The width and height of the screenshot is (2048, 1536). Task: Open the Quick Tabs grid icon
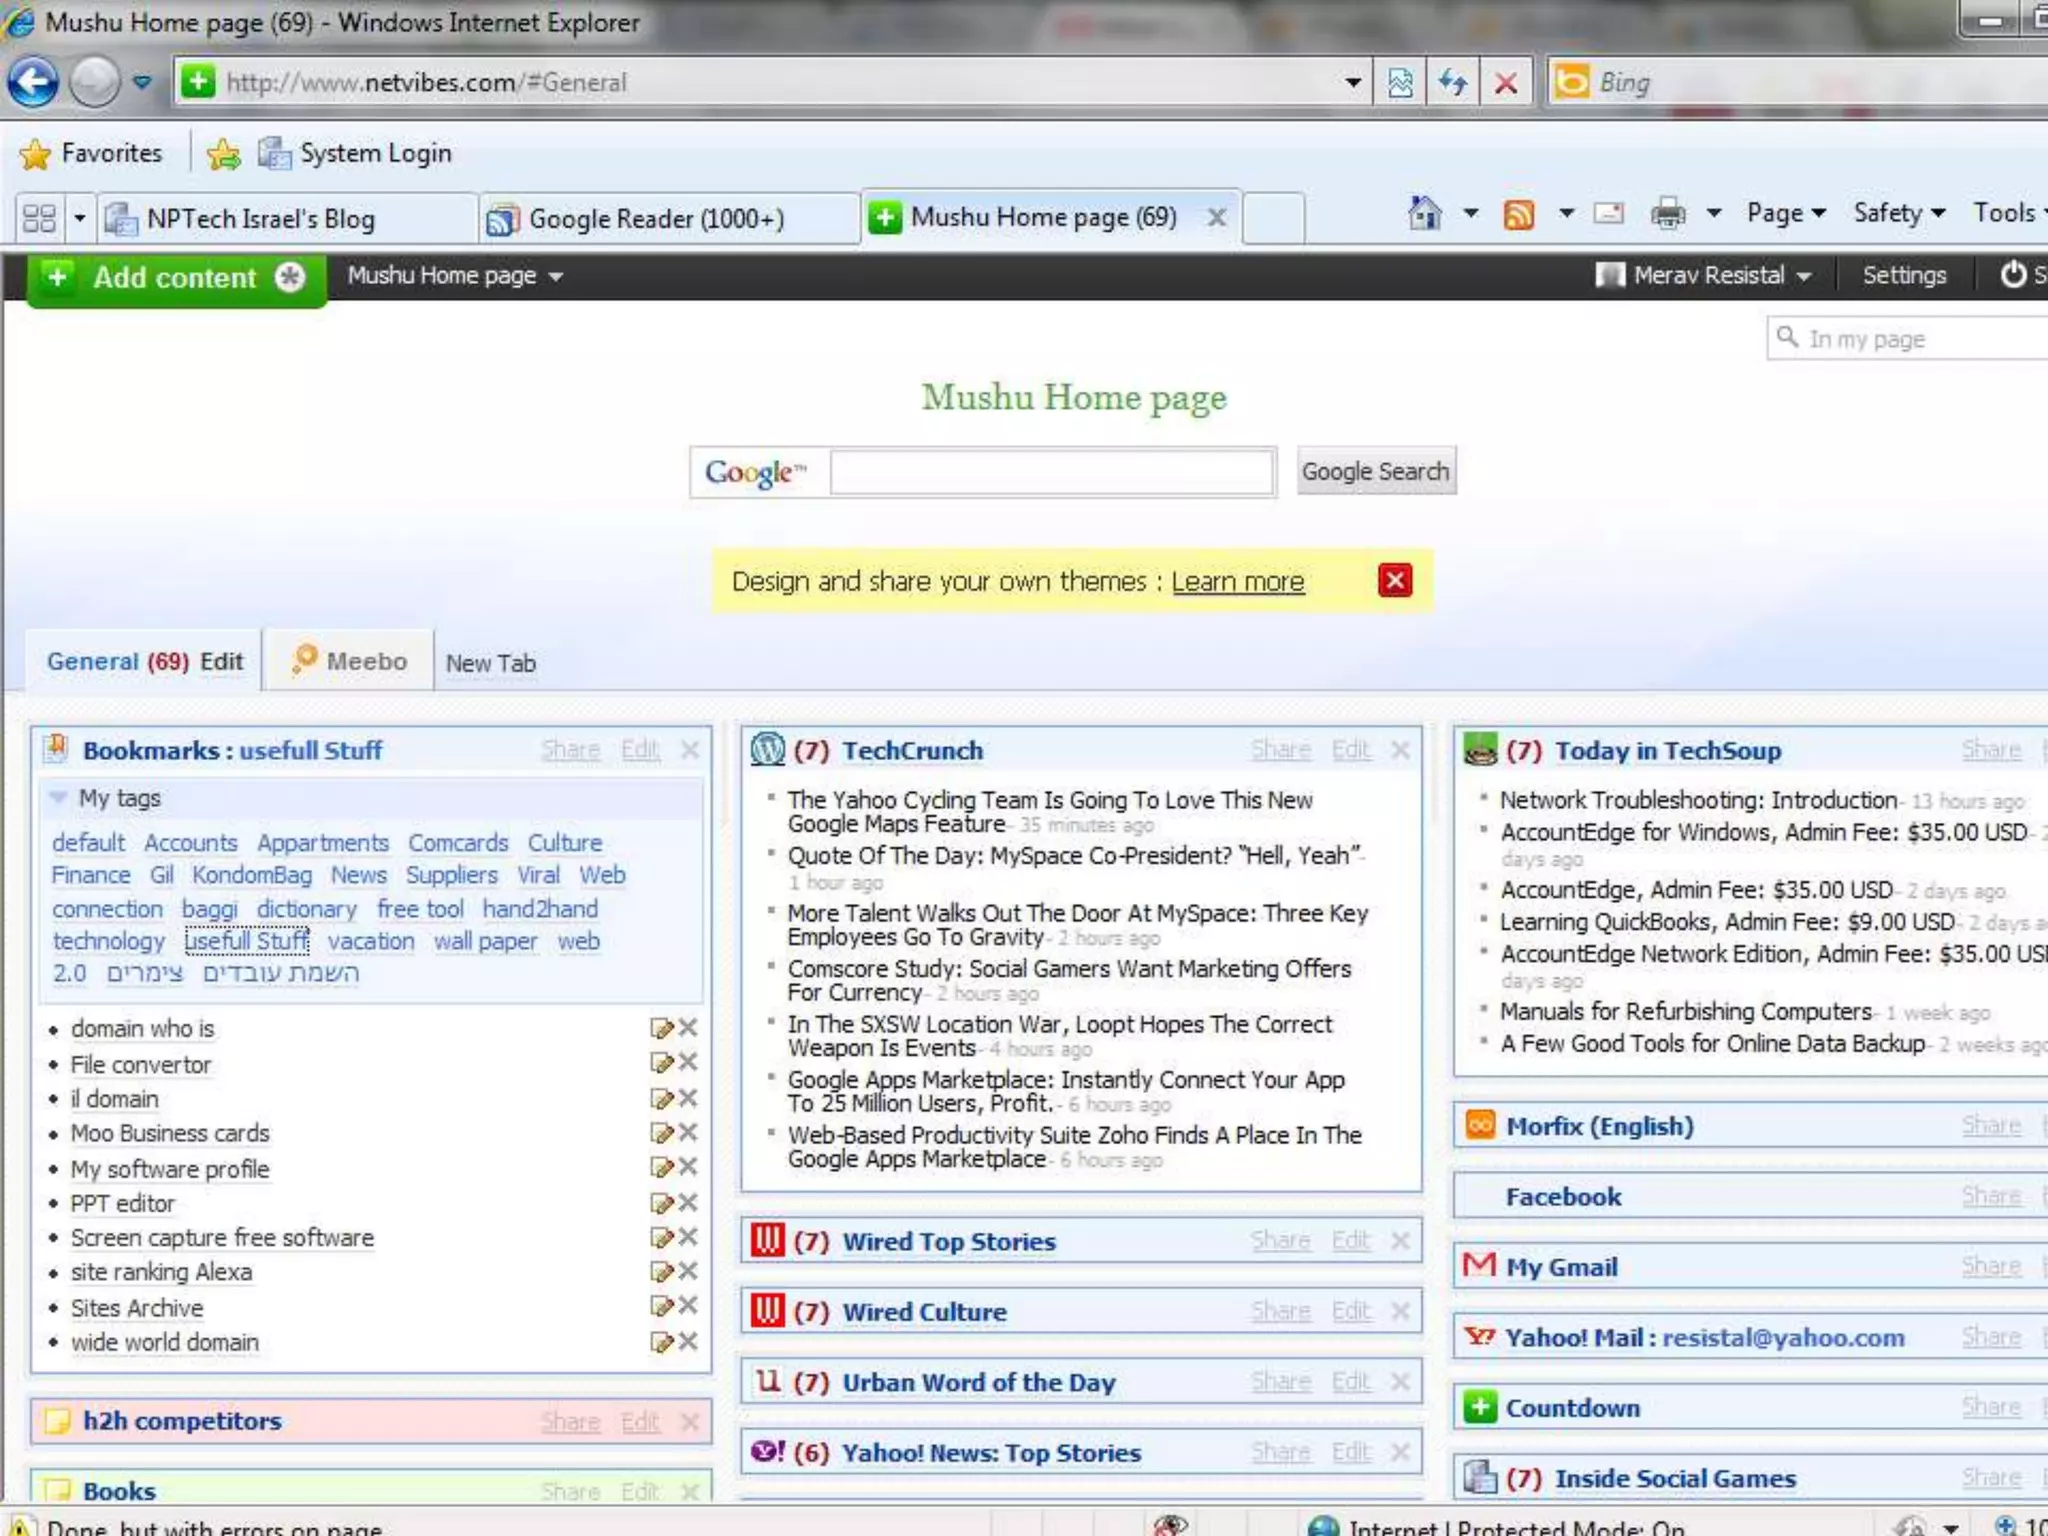[x=39, y=218]
